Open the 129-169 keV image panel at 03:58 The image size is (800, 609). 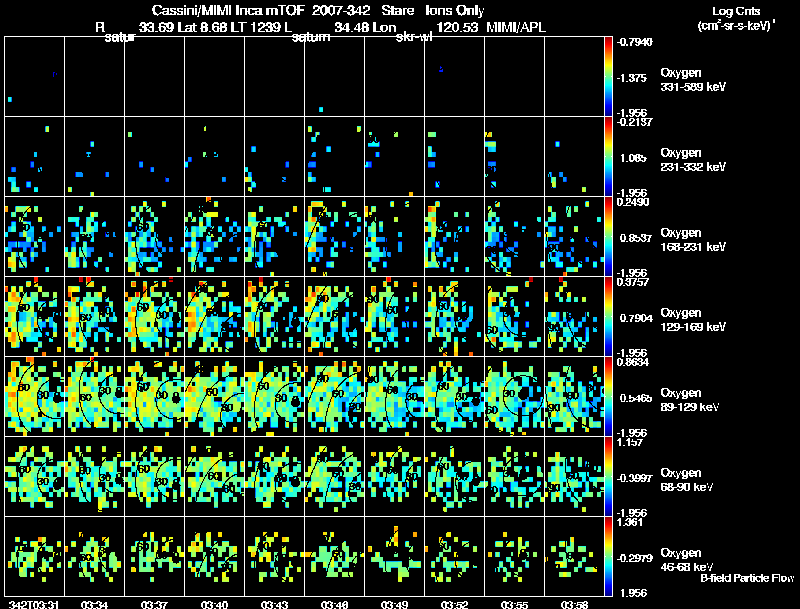coord(574,316)
